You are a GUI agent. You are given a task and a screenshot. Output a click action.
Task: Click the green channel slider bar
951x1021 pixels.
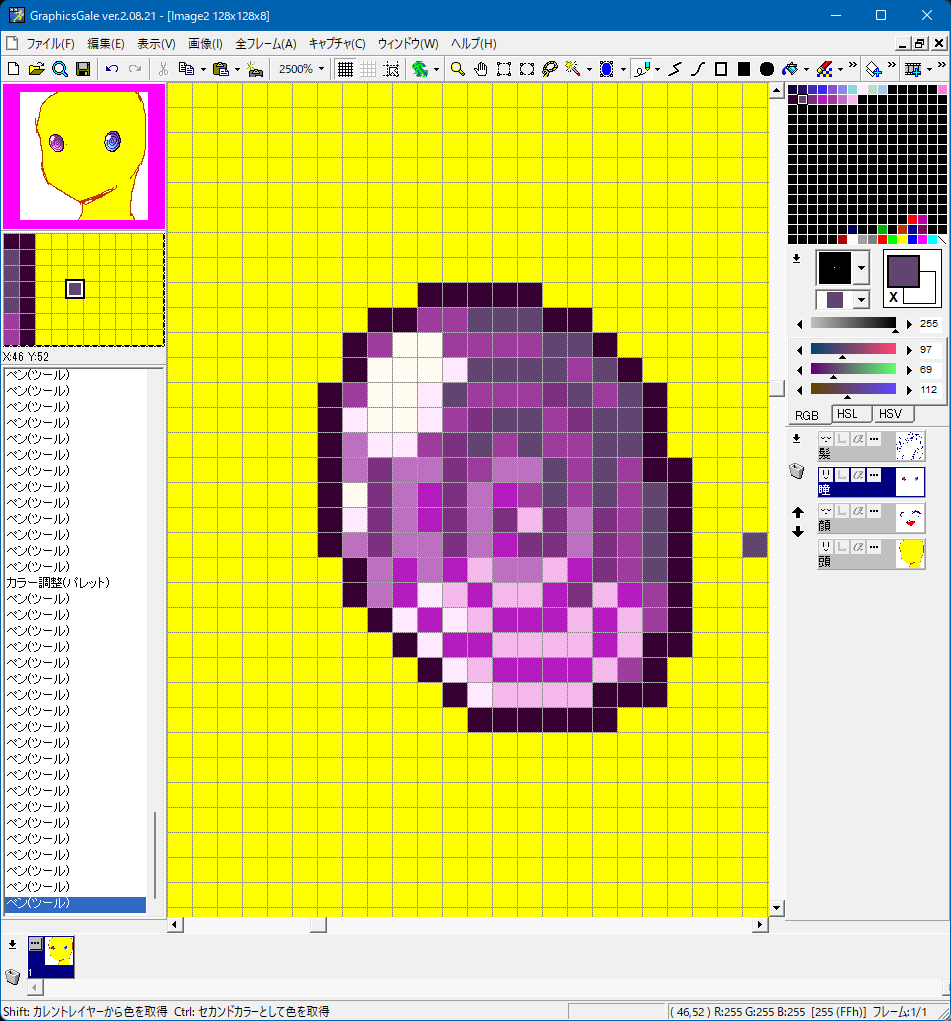point(853,369)
